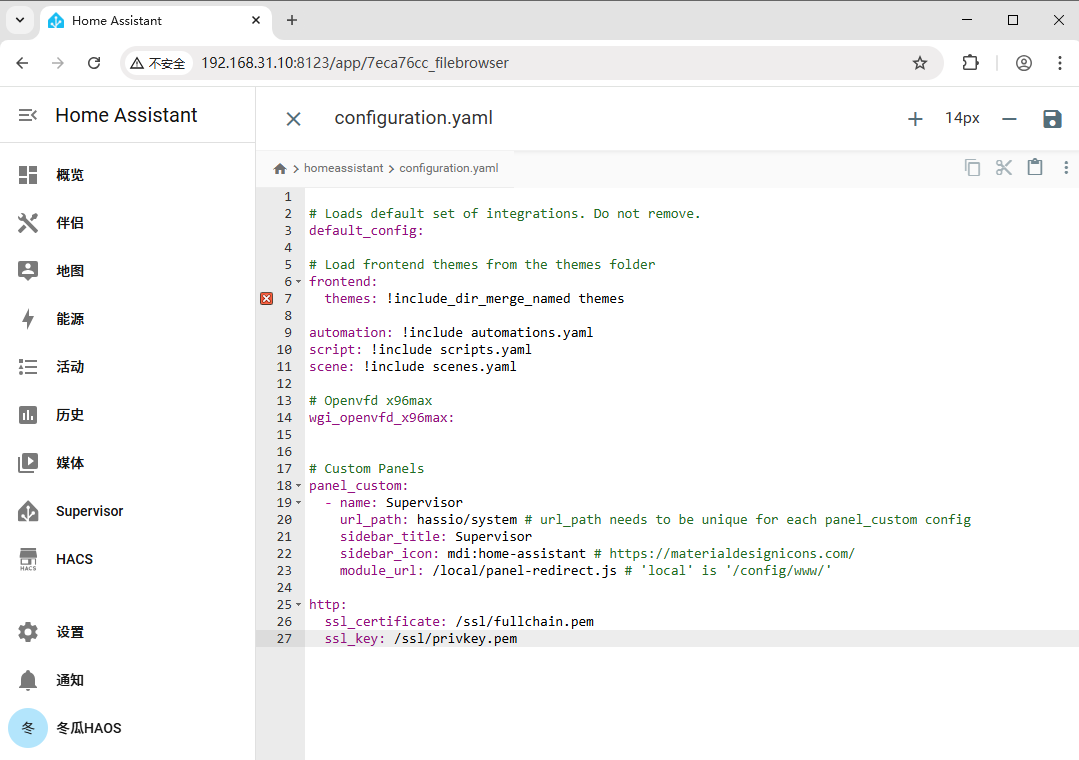Image resolution: width=1079 pixels, height=760 pixels.
Task: Open the browser extensions puzzle icon
Action: (x=970, y=63)
